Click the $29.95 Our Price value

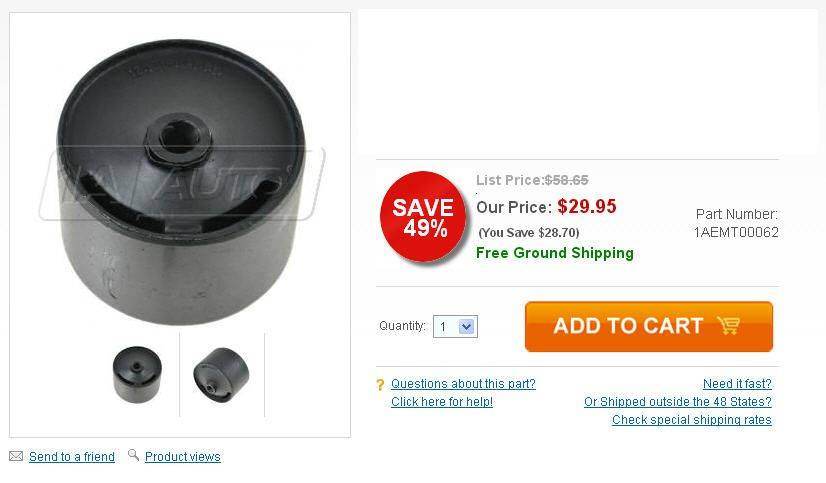(x=587, y=207)
